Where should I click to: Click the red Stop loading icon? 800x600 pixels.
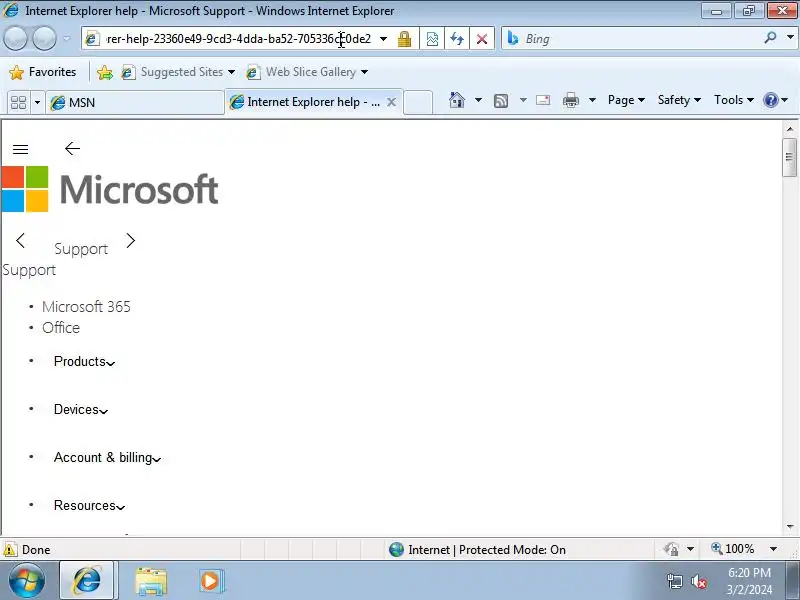[x=481, y=39]
